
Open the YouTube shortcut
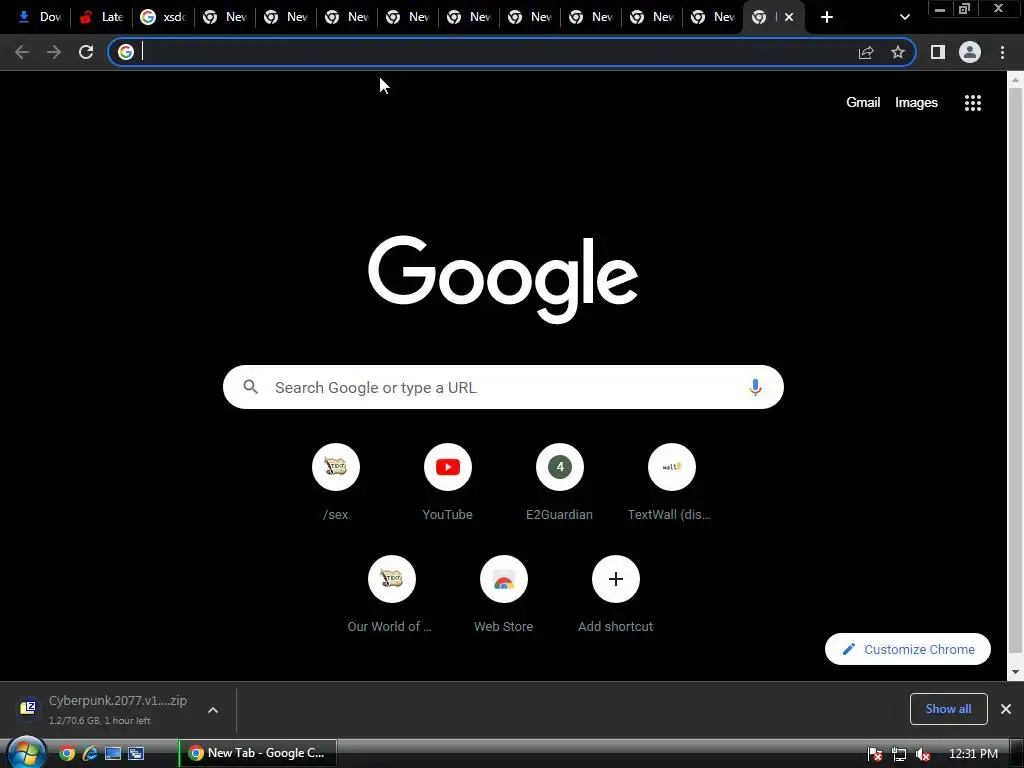447,482
